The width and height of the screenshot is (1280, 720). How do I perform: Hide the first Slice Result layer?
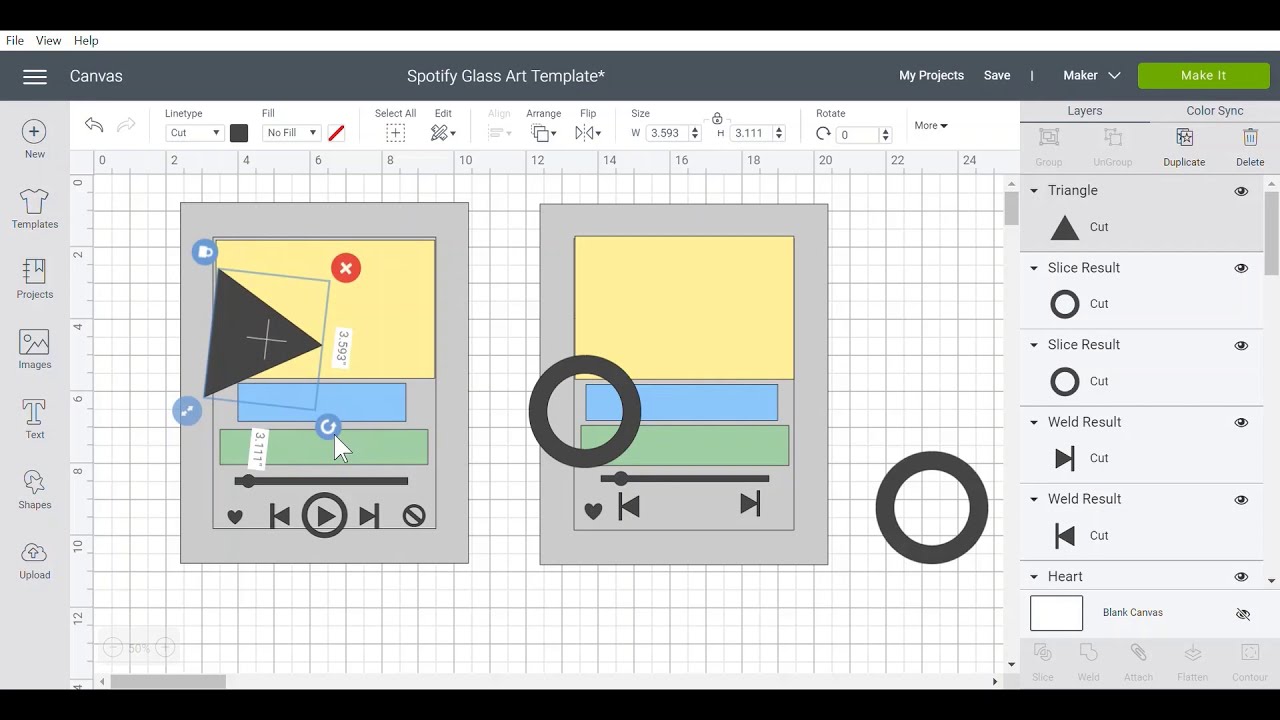click(x=1241, y=268)
